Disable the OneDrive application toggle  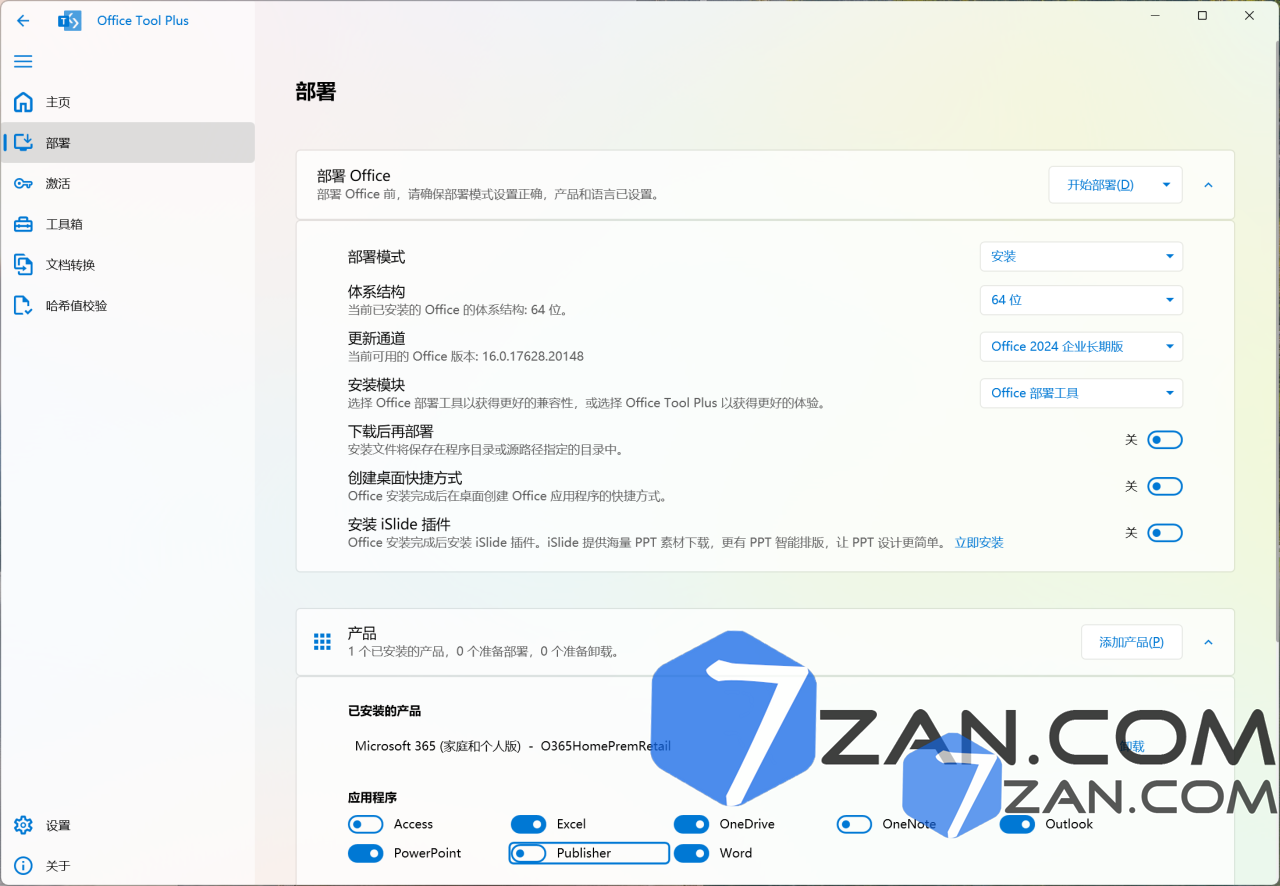(x=692, y=824)
